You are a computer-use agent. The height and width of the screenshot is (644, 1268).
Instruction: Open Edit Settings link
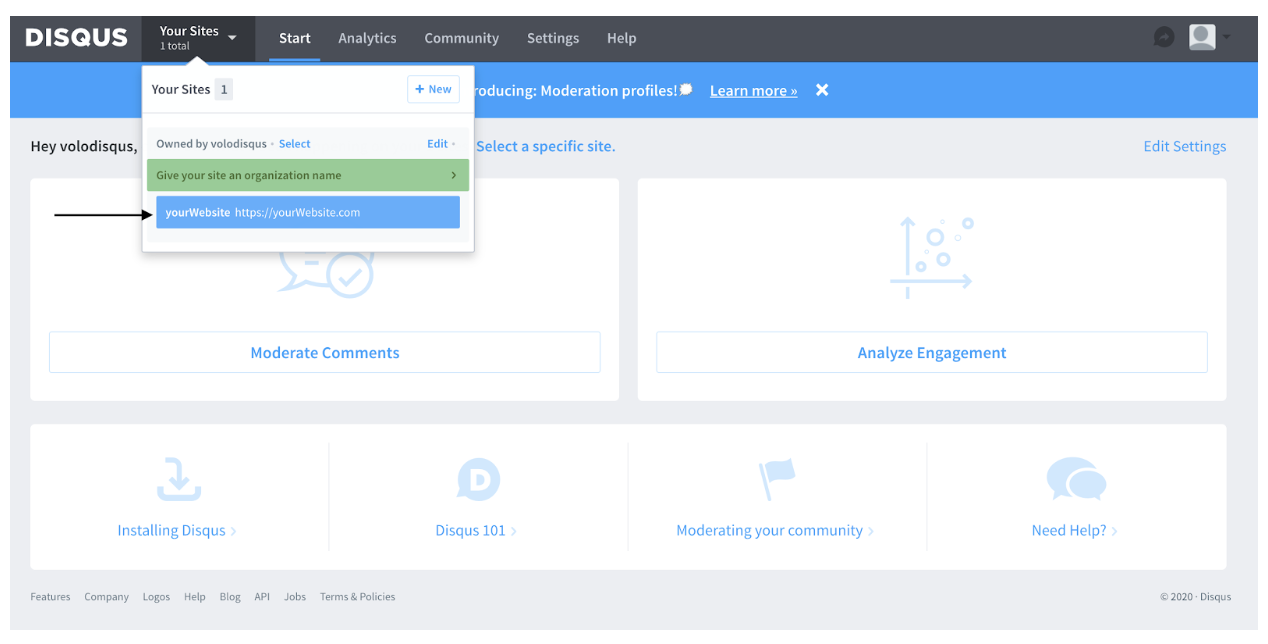tap(1184, 146)
